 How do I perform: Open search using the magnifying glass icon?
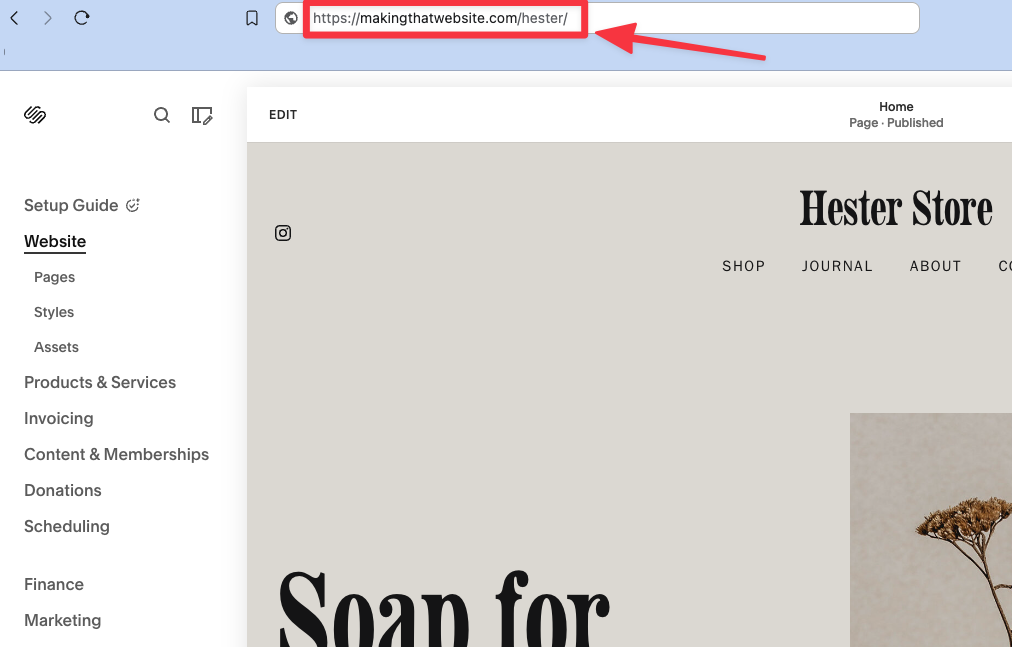point(161,115)
